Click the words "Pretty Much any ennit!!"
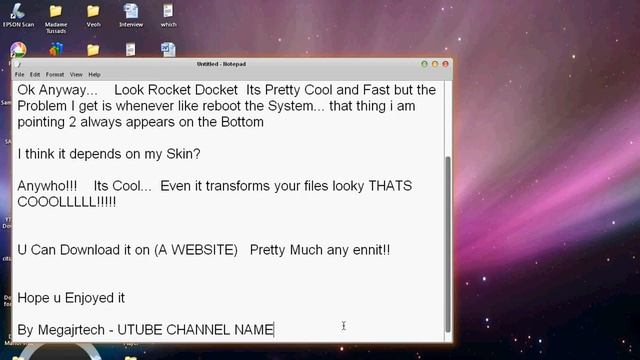 [x=320, y=250]
